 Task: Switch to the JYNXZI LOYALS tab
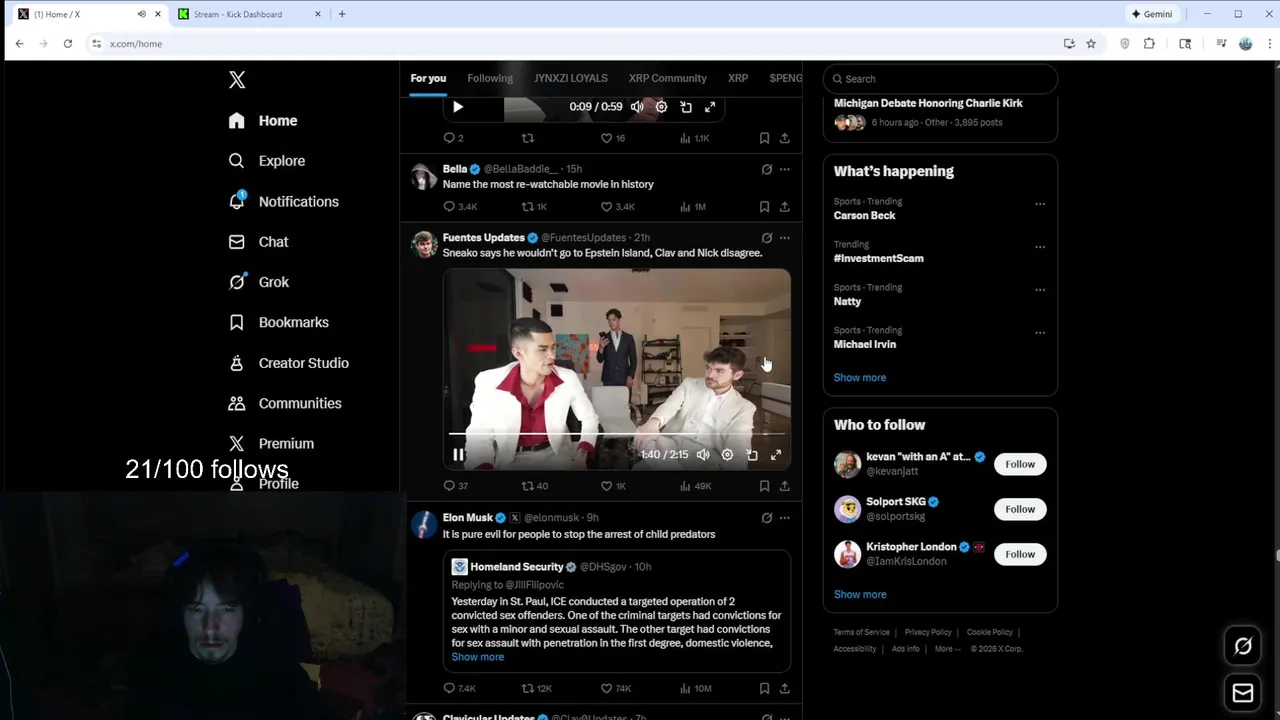coord(571,78)
